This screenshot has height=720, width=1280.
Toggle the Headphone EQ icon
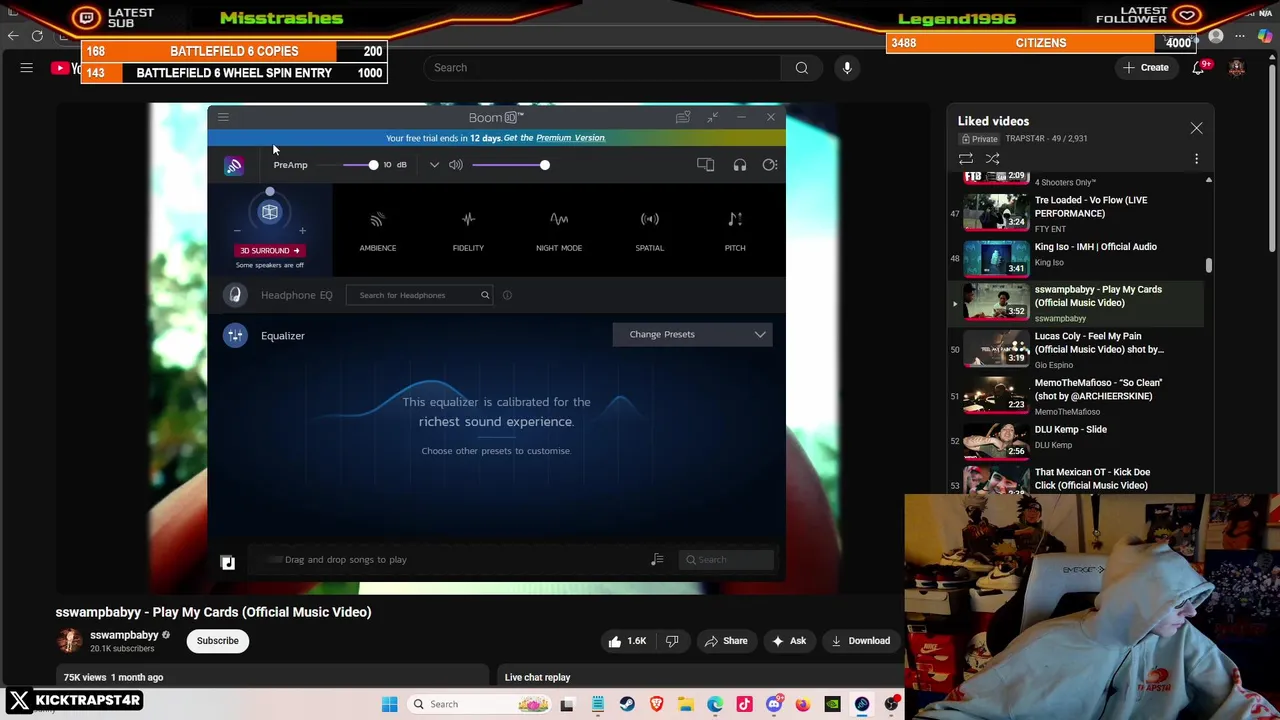pyautogui.click(x=235, y=295)
